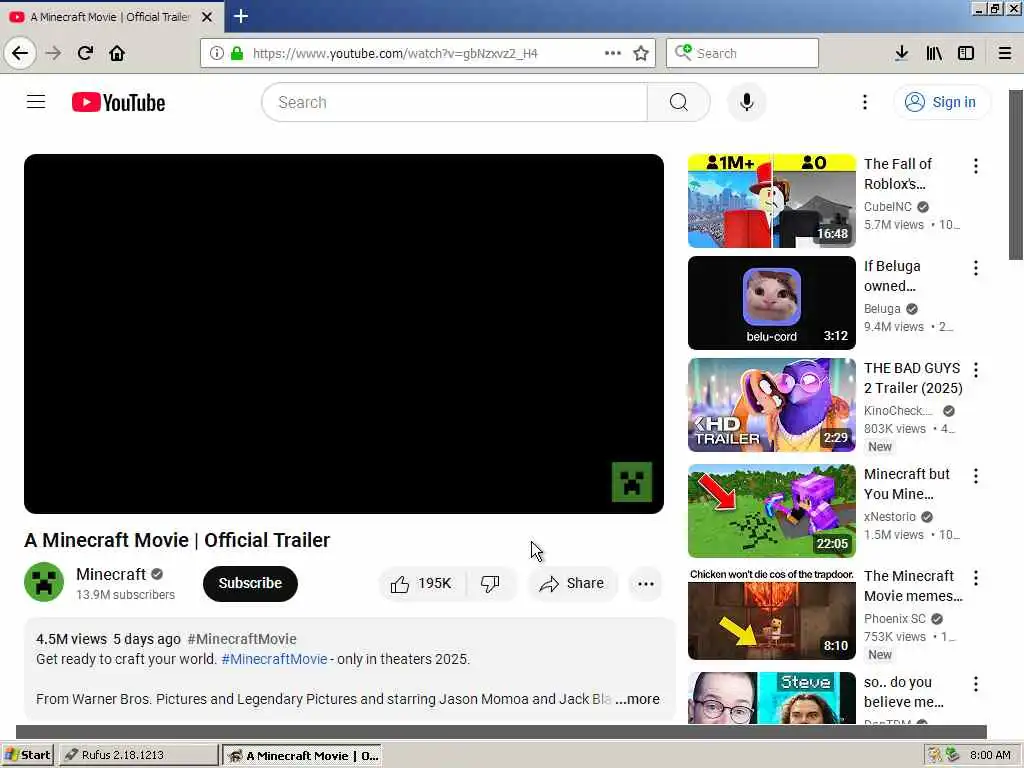Screen dimensions: 1024x768
Task: Click the creeper watermark on the video
Action: point(632,482)
